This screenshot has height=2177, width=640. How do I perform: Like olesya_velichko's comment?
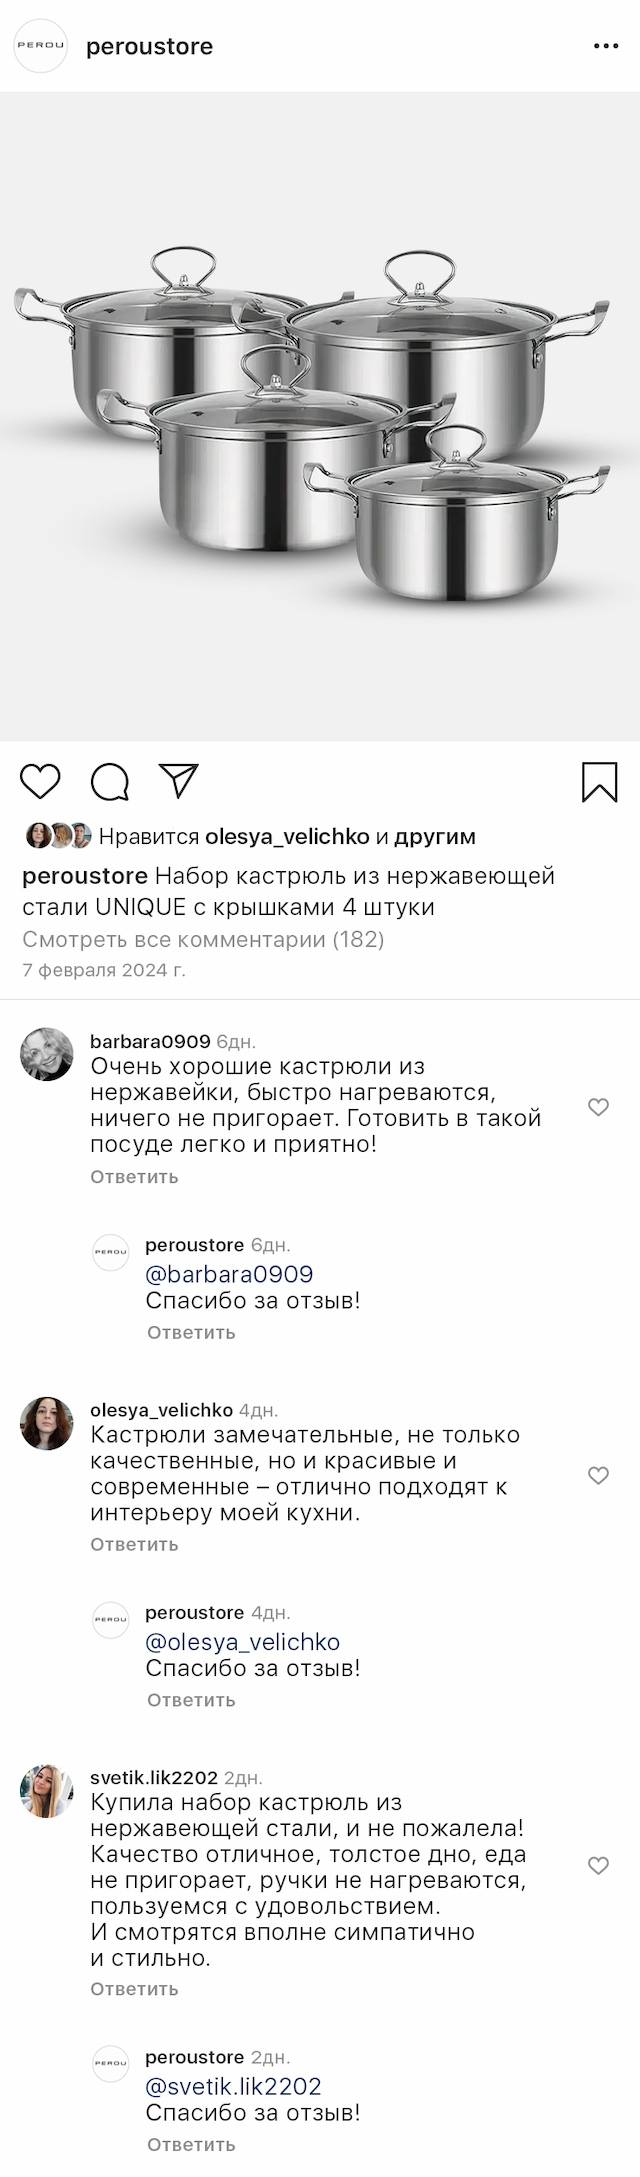(598, 1475)
